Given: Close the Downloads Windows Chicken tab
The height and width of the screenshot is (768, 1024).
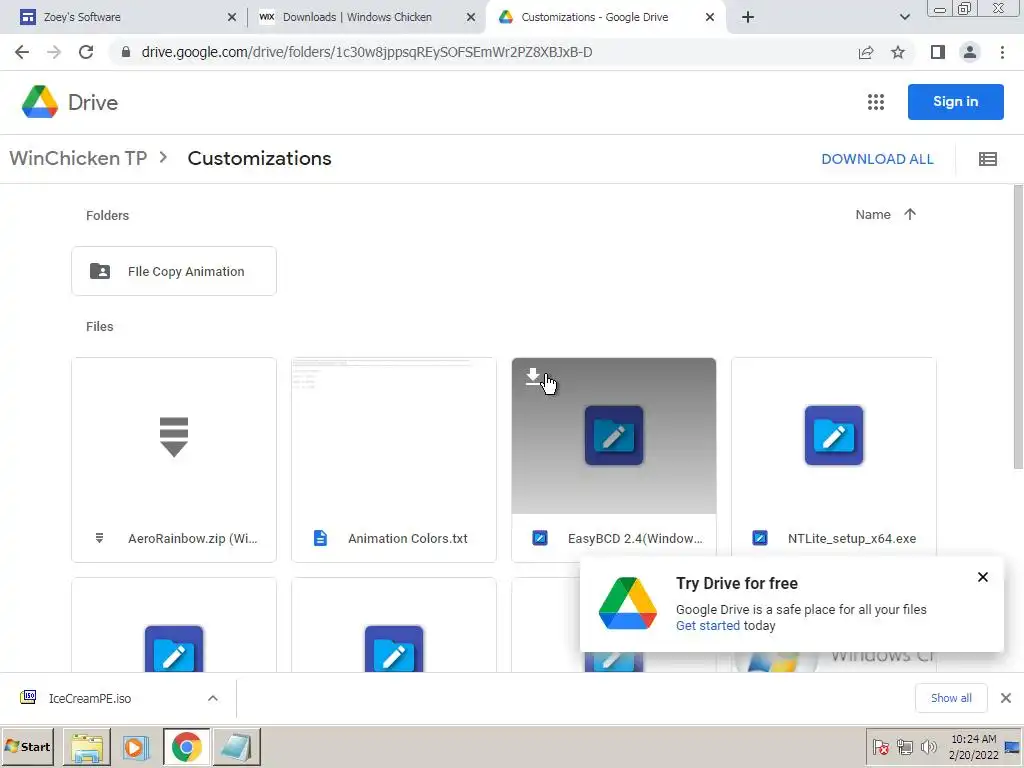Looking at the screenshot, I should click(471, 17).
